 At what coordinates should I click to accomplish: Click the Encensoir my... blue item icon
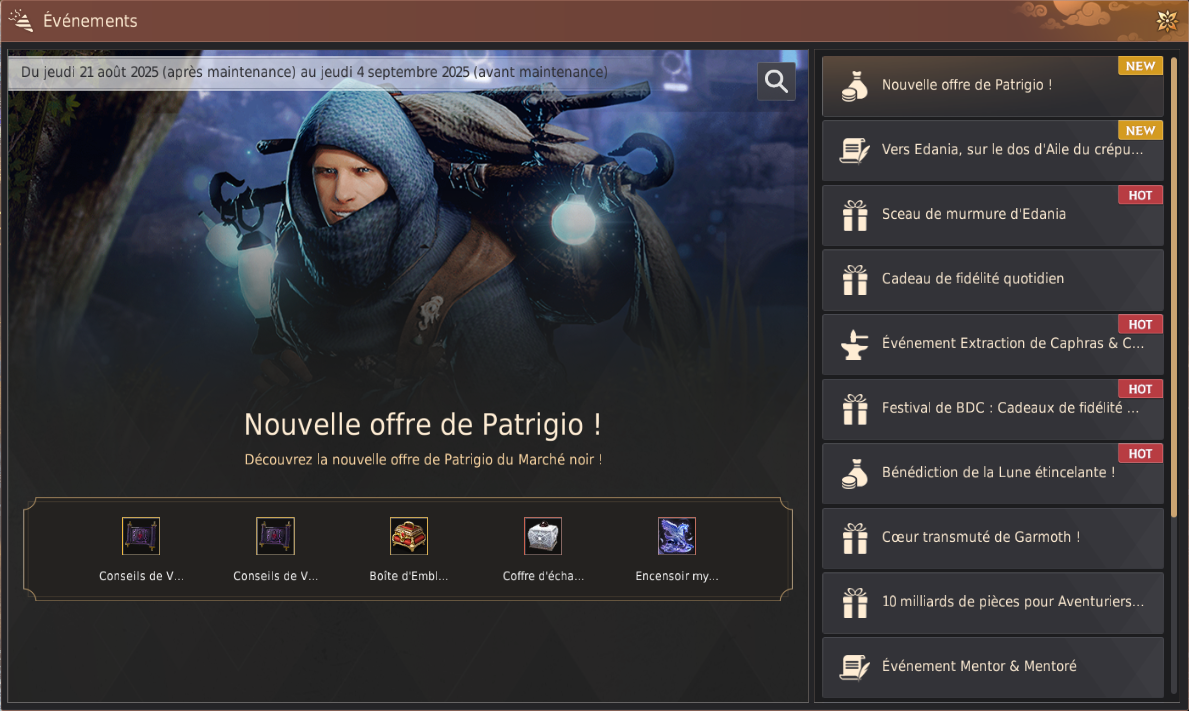pyautogui.click(x=676, y=536)
